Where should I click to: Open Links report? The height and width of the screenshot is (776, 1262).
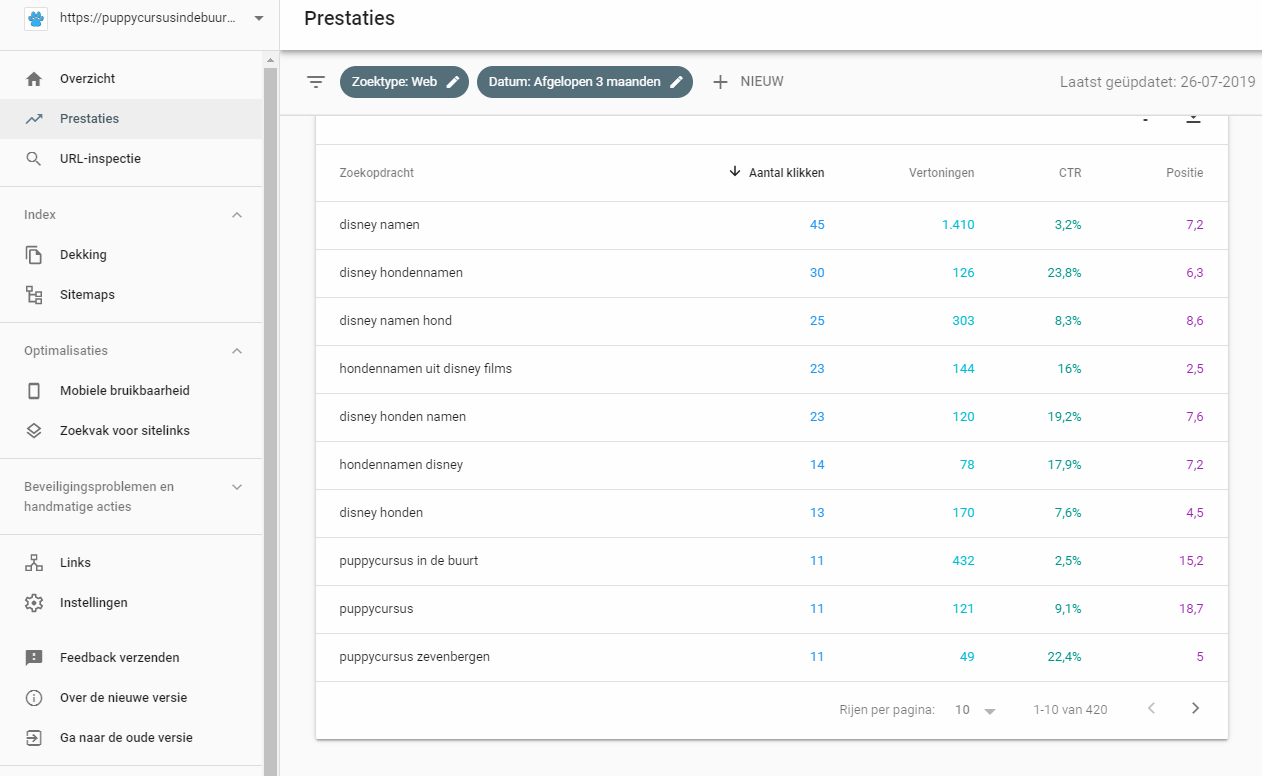[131, 563]
